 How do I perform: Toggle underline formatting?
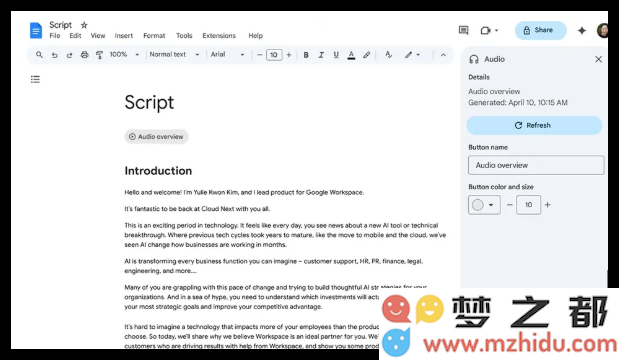[336, 55]
